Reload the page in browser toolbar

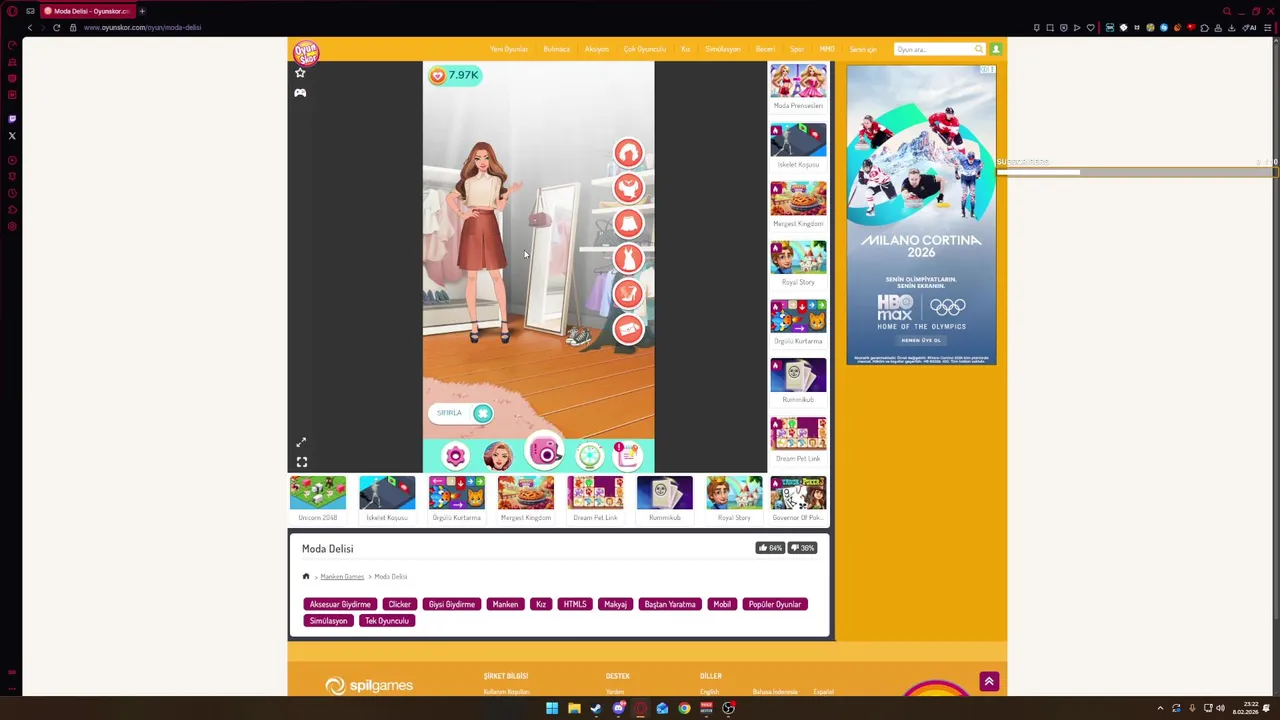click(56, 27)
